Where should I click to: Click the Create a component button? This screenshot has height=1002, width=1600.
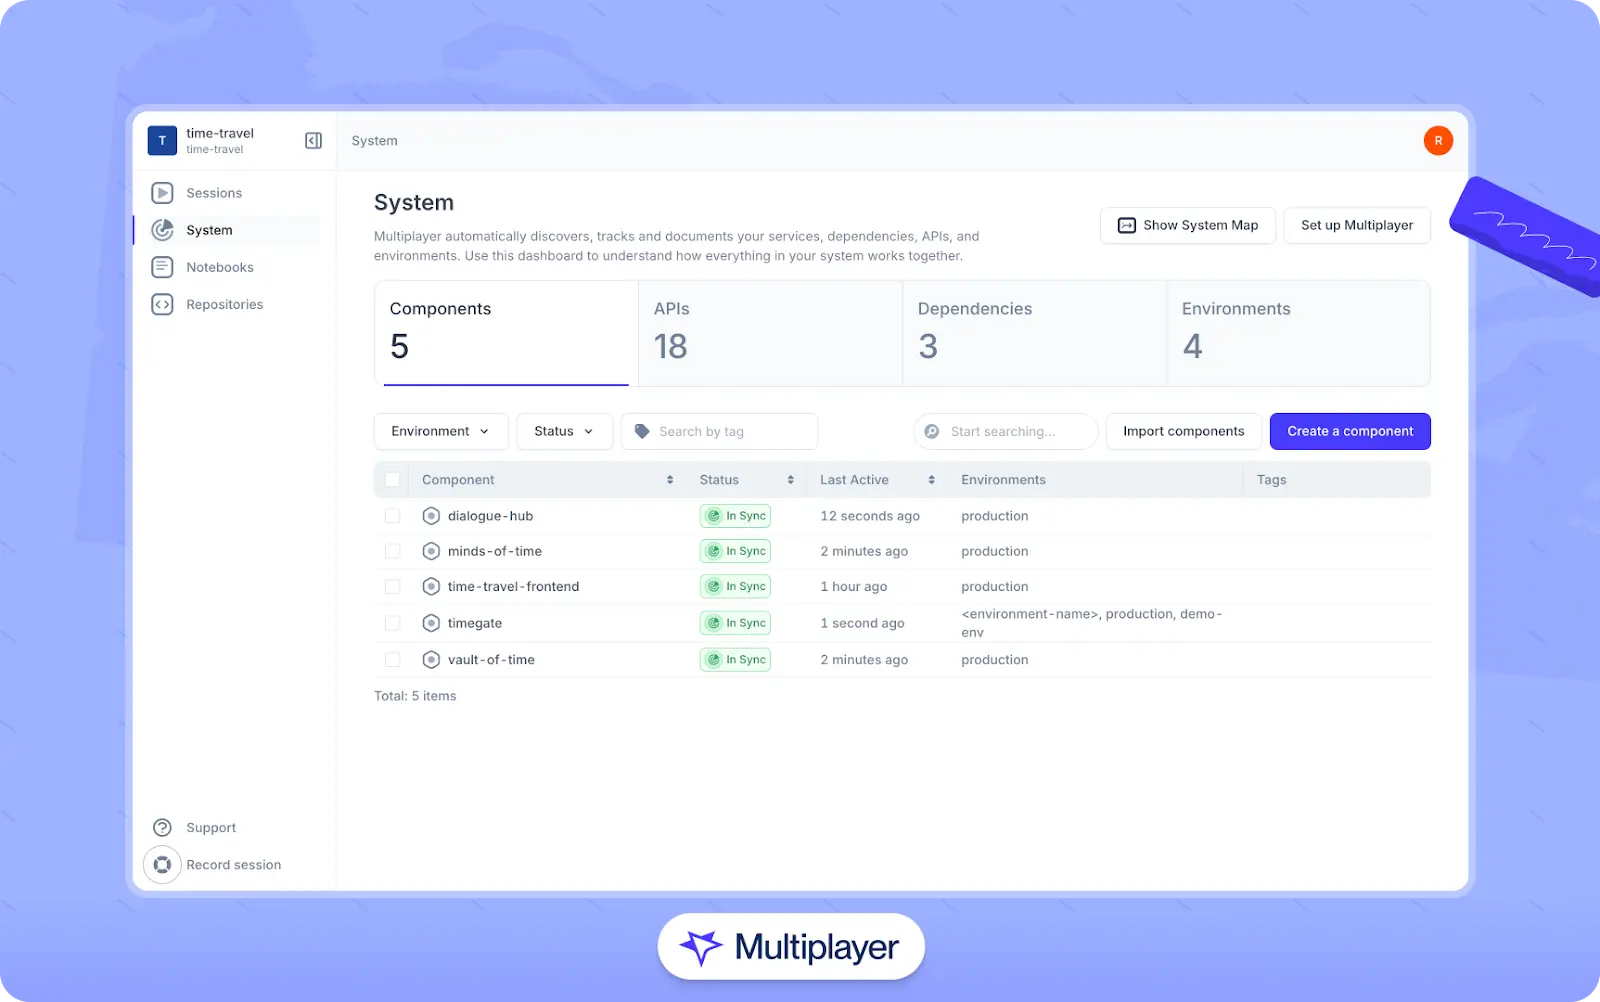pos(1349,431)
